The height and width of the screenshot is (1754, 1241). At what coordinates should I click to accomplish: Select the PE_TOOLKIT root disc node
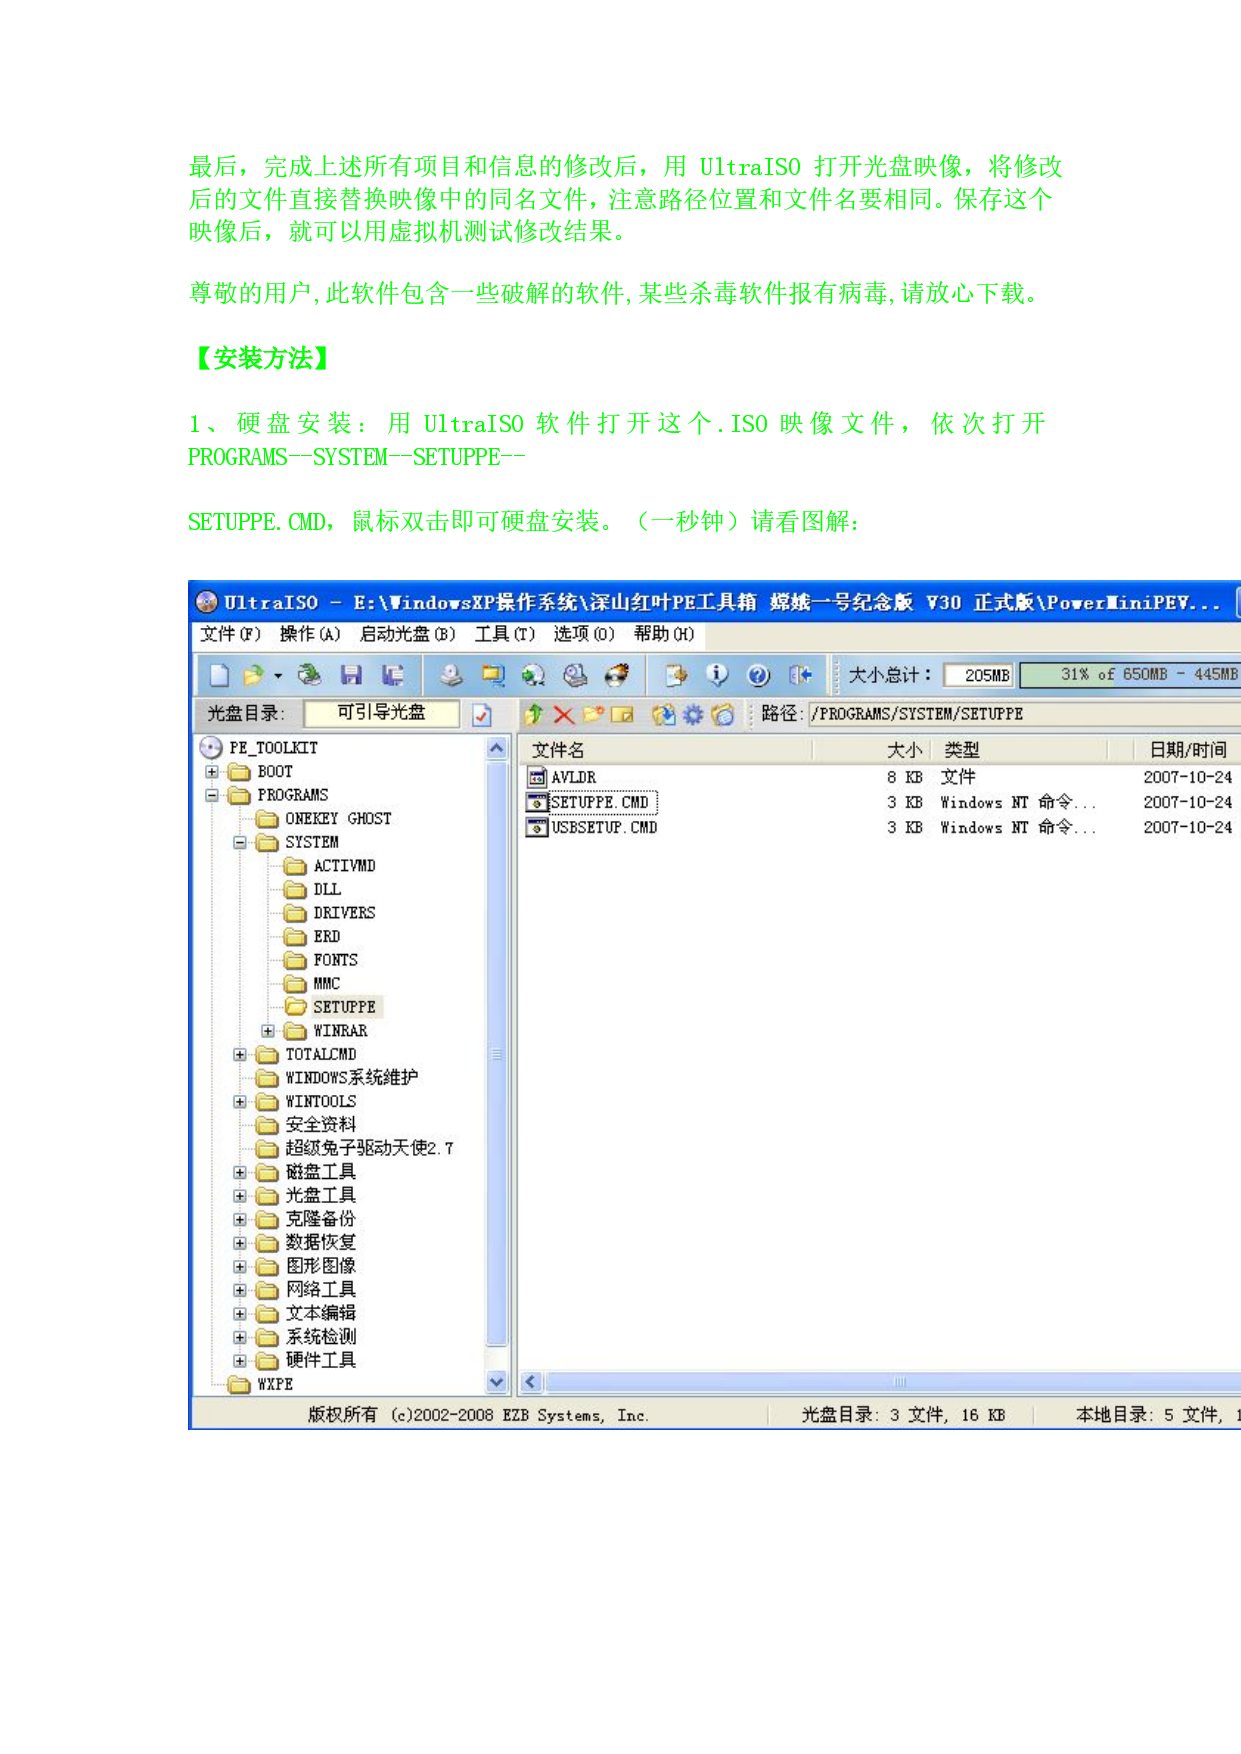point(259,748)
